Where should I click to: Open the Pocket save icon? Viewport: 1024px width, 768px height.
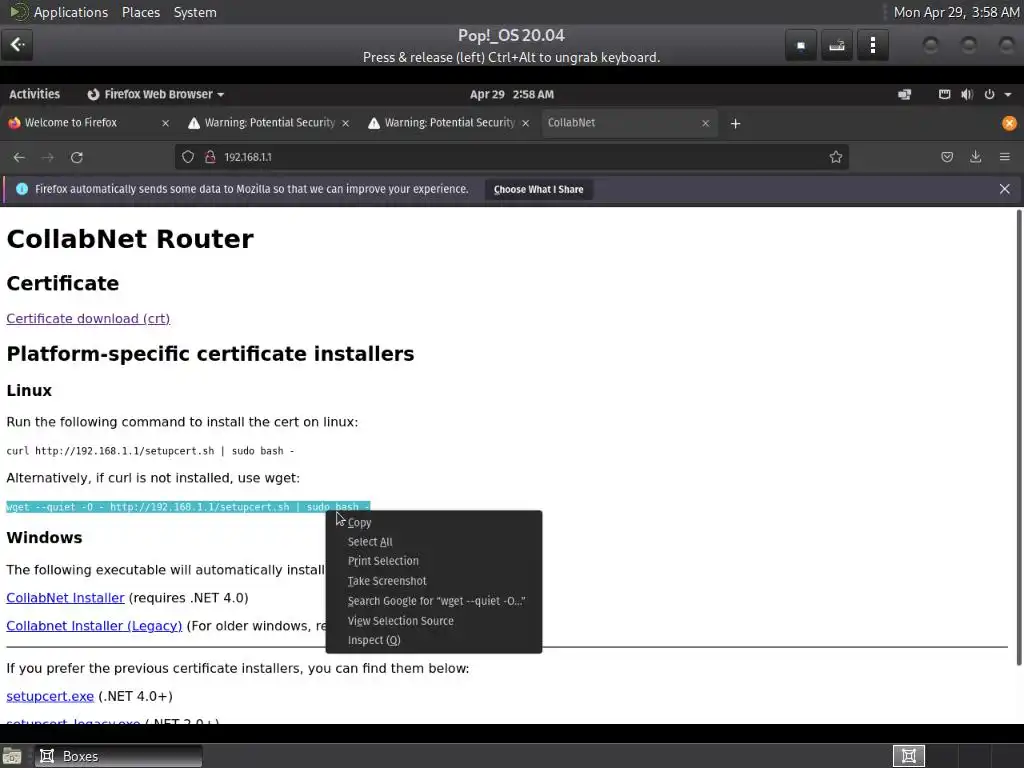[947, 157]
